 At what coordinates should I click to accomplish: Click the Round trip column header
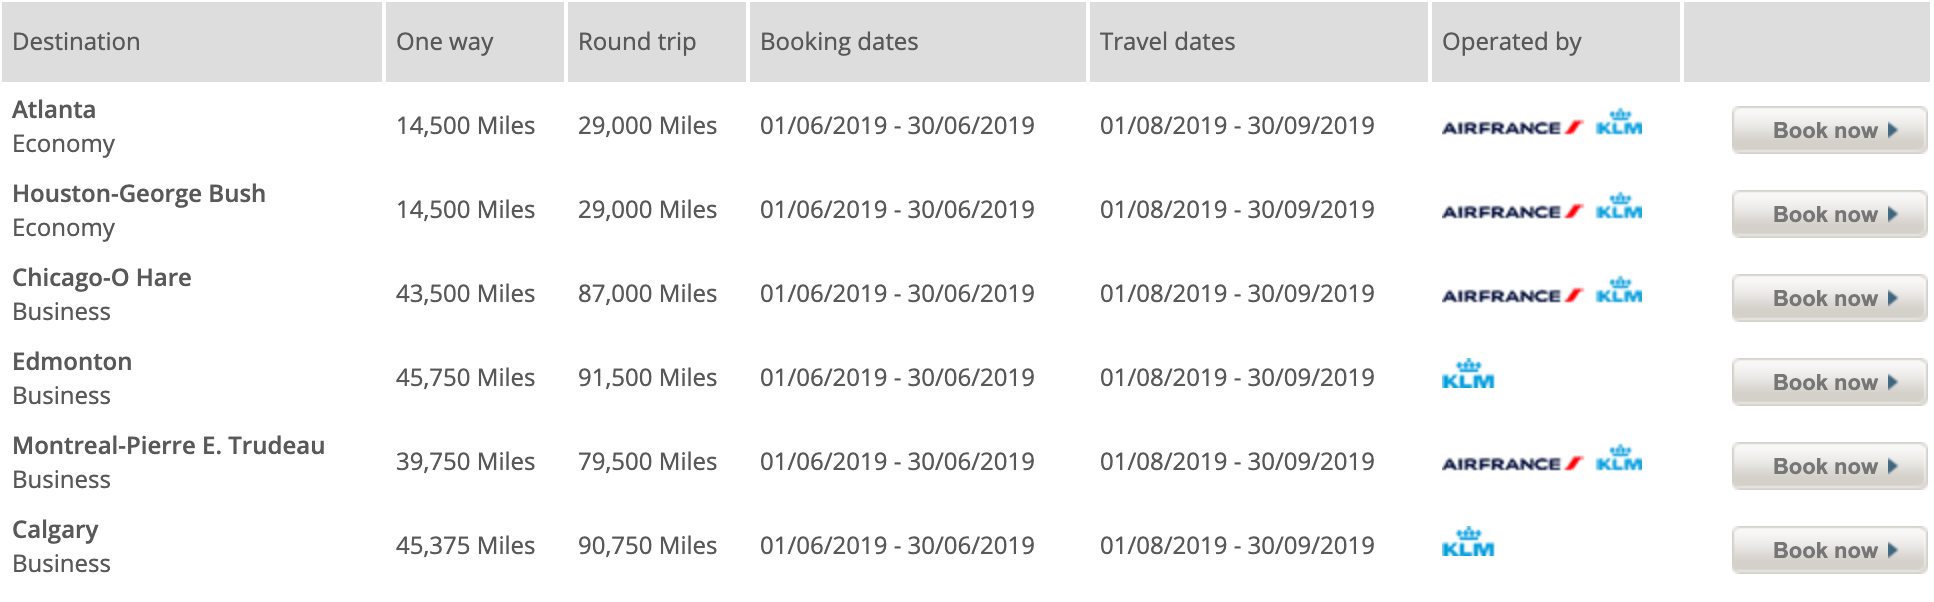click(637, 42)
